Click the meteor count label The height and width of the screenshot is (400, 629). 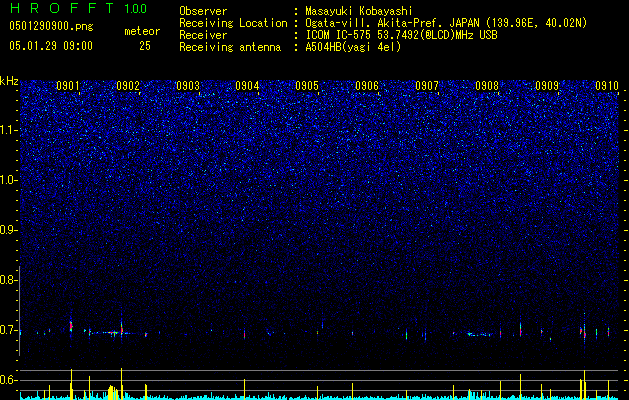142,31
